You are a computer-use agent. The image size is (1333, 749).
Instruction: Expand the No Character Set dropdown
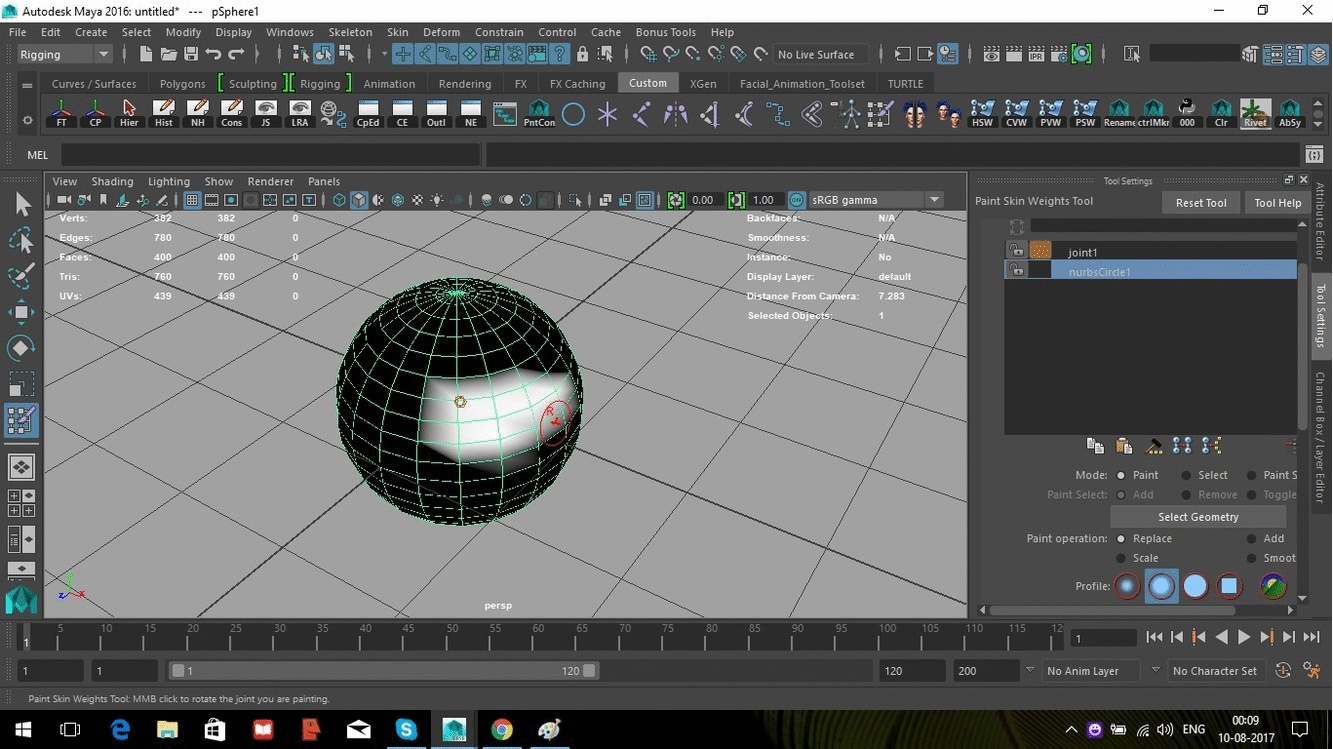[x=1216, y=670]
